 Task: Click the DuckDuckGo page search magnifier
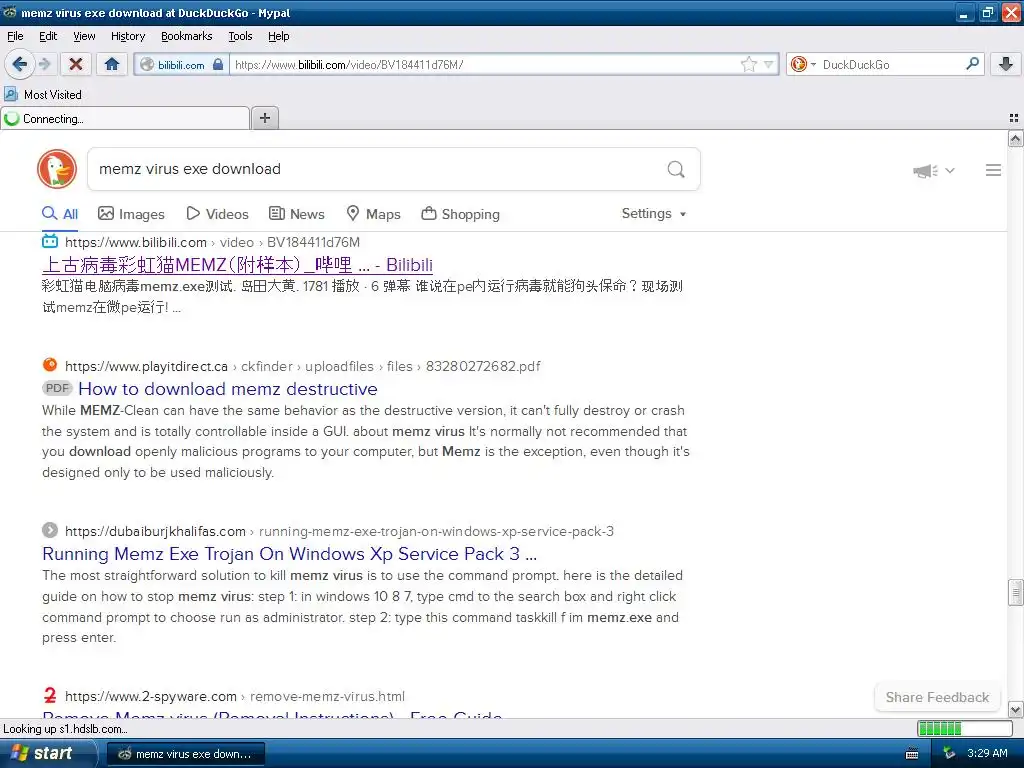click(676, 169)
